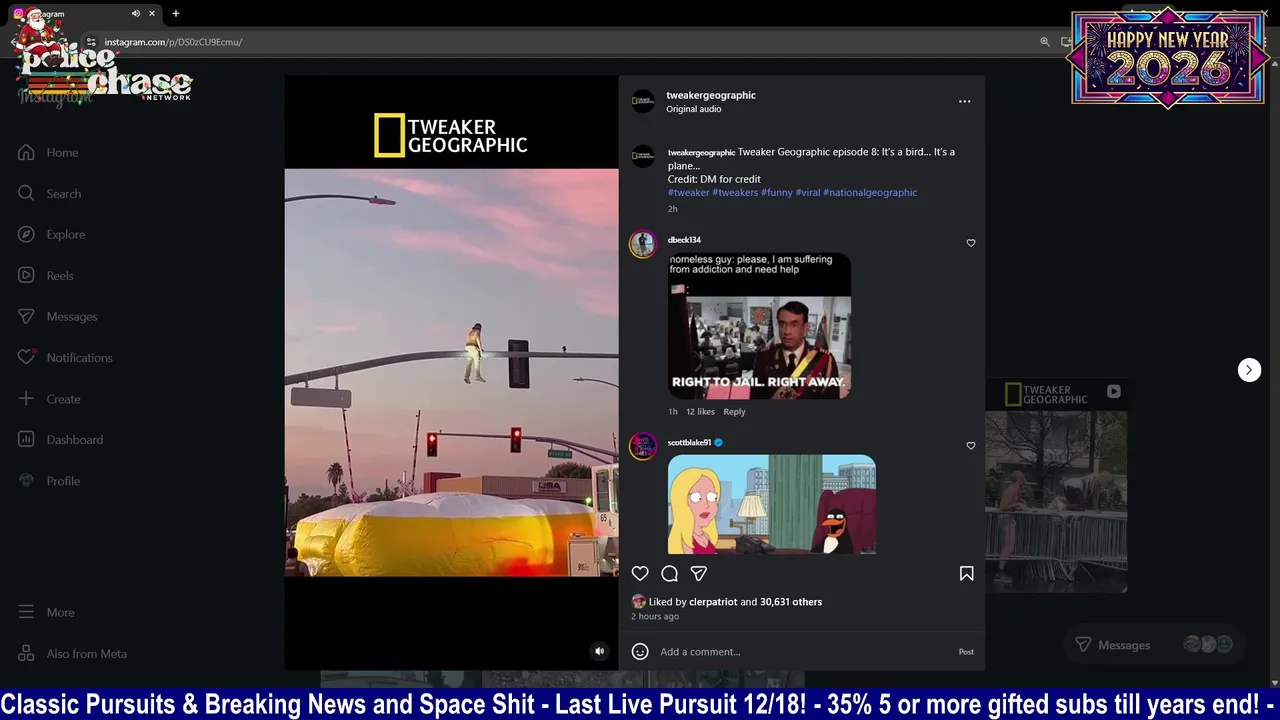The width and height of the screenshot is (1280, 720).
Task: Open background Tweaker Geographic reel thumbnail
Action: click(x=1056, y=487)
